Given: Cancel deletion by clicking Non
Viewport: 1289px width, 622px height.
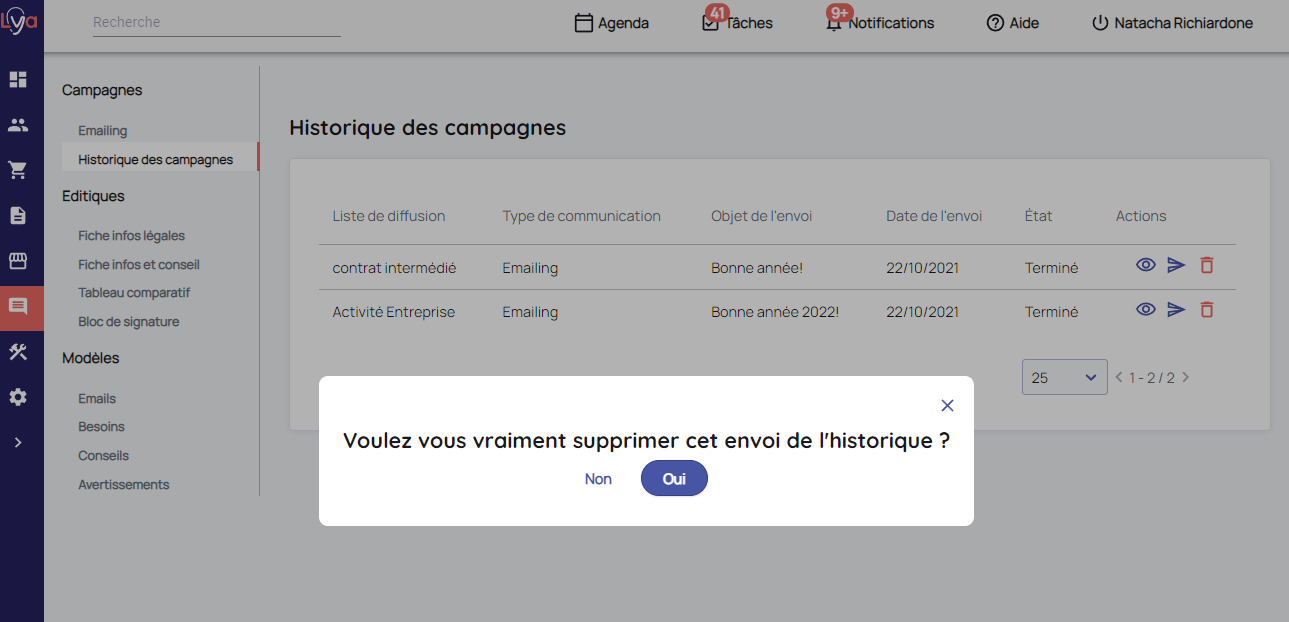Looking at the screenshot, I should click(598, 479).
